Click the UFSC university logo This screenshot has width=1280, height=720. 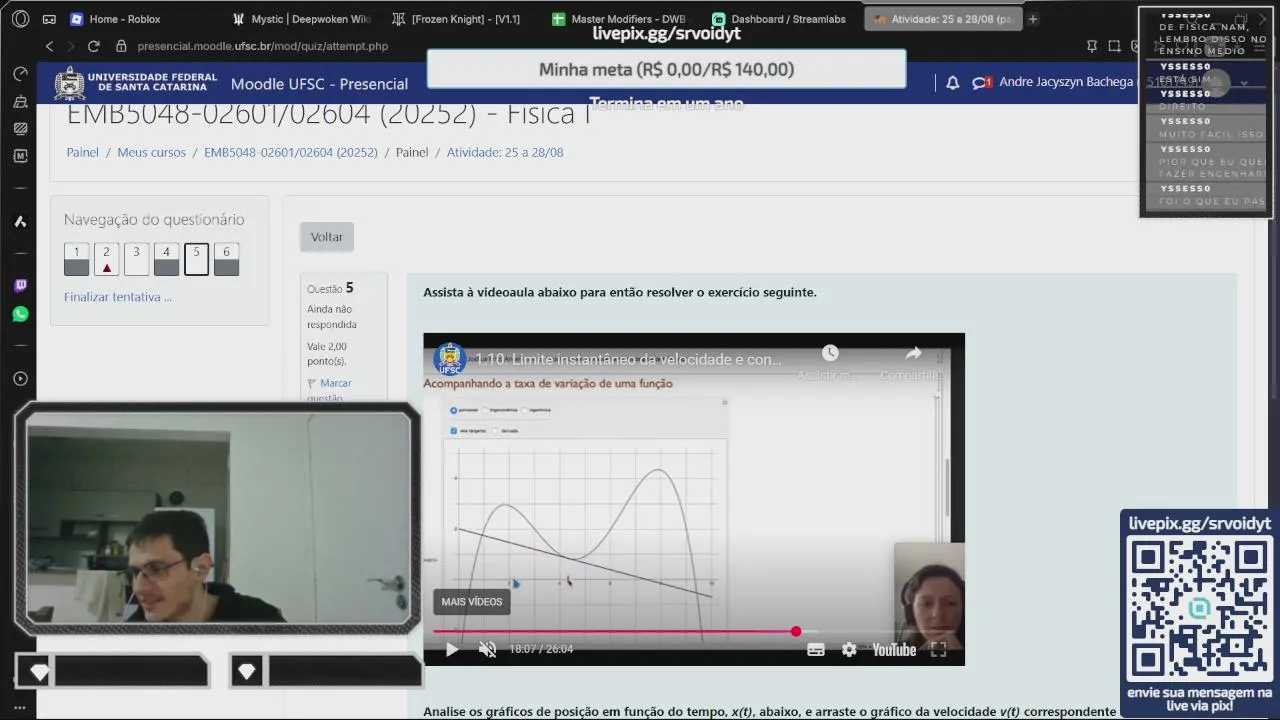coord(136,83)
